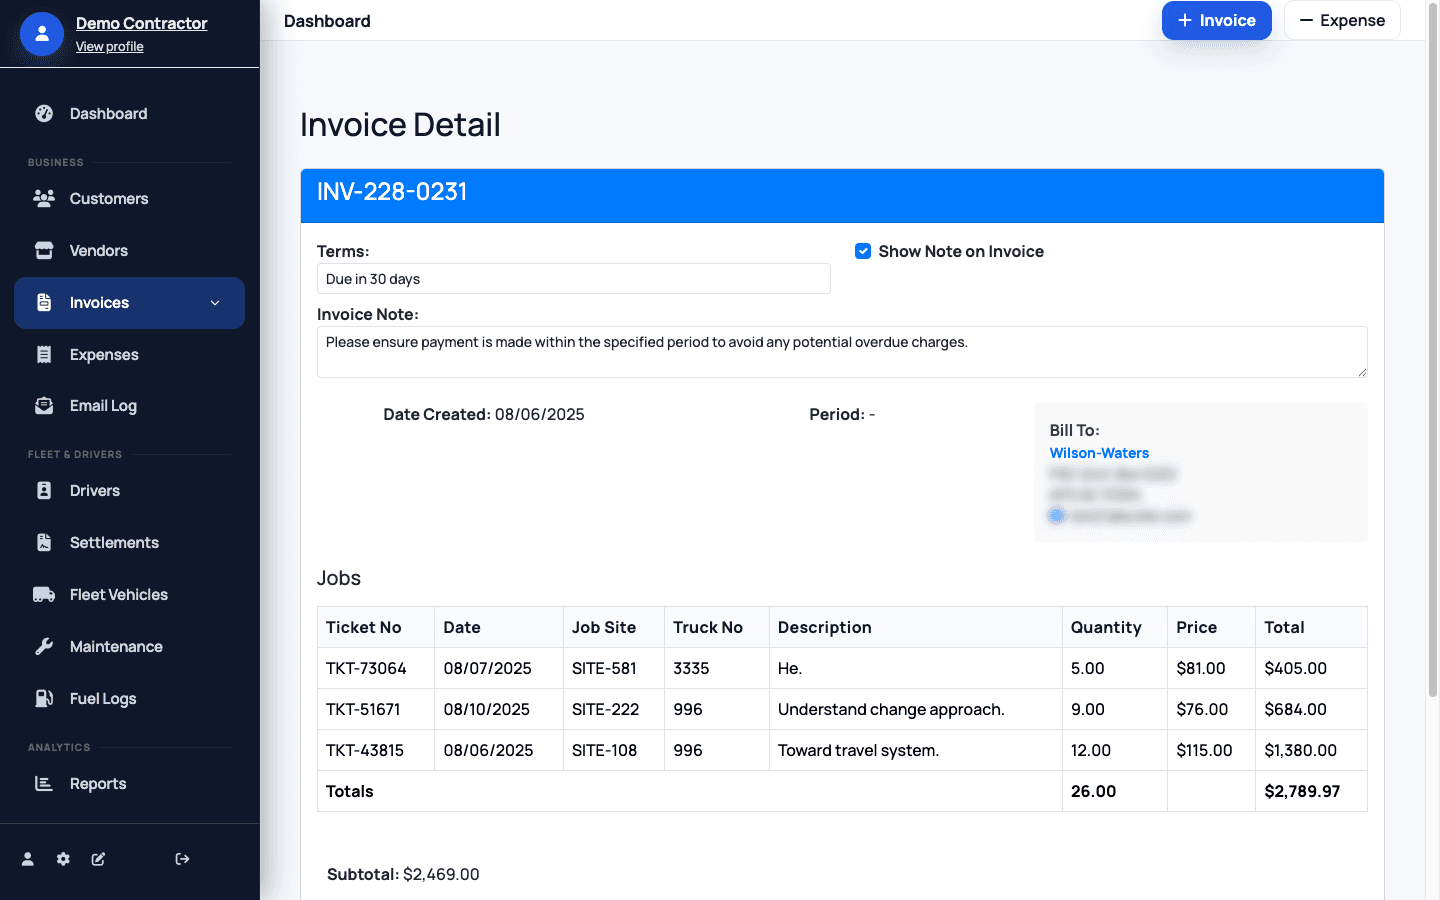Click the Quantity column header
Screen dimensions: 1440x900
pyautogui.click(x=1115, y=627)
